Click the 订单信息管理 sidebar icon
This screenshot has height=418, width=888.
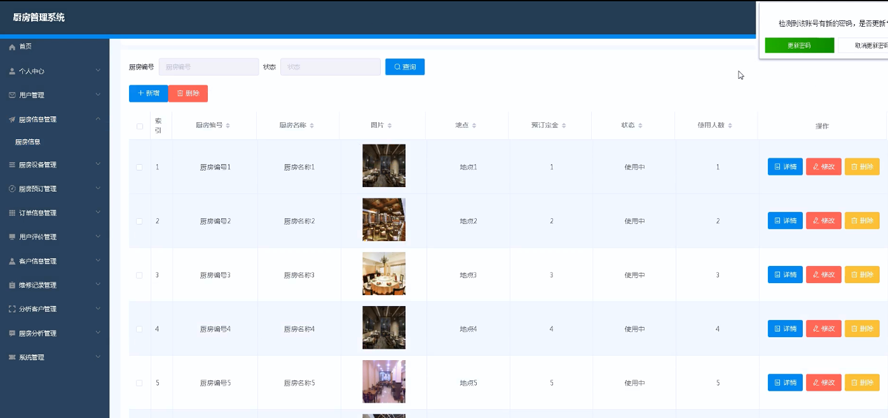coord(12,213)
